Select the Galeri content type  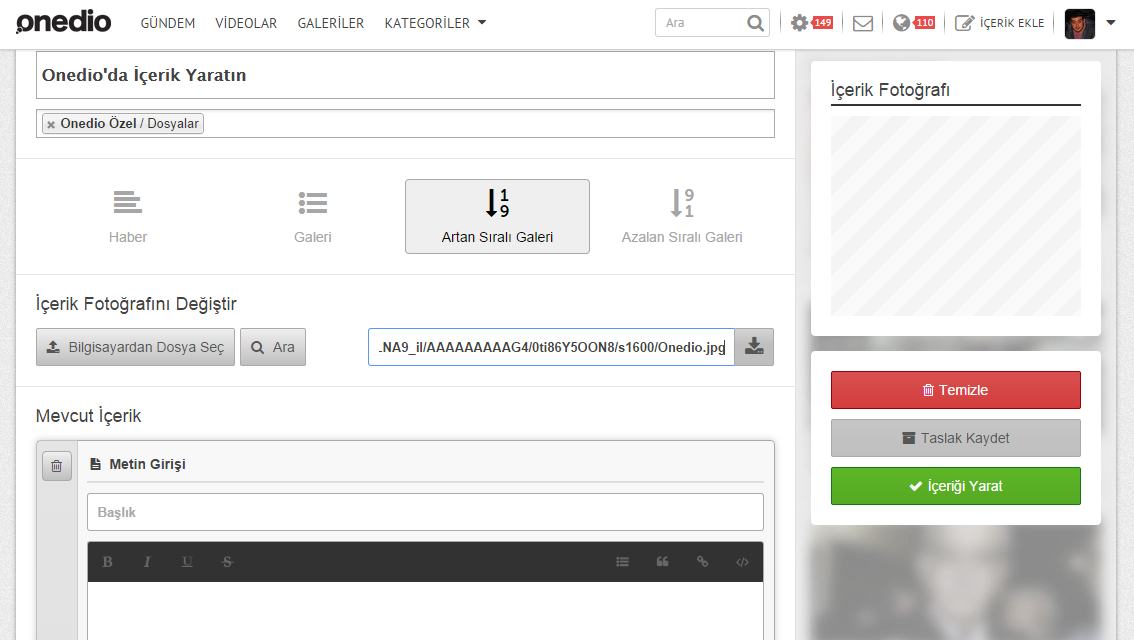[312, 216]
